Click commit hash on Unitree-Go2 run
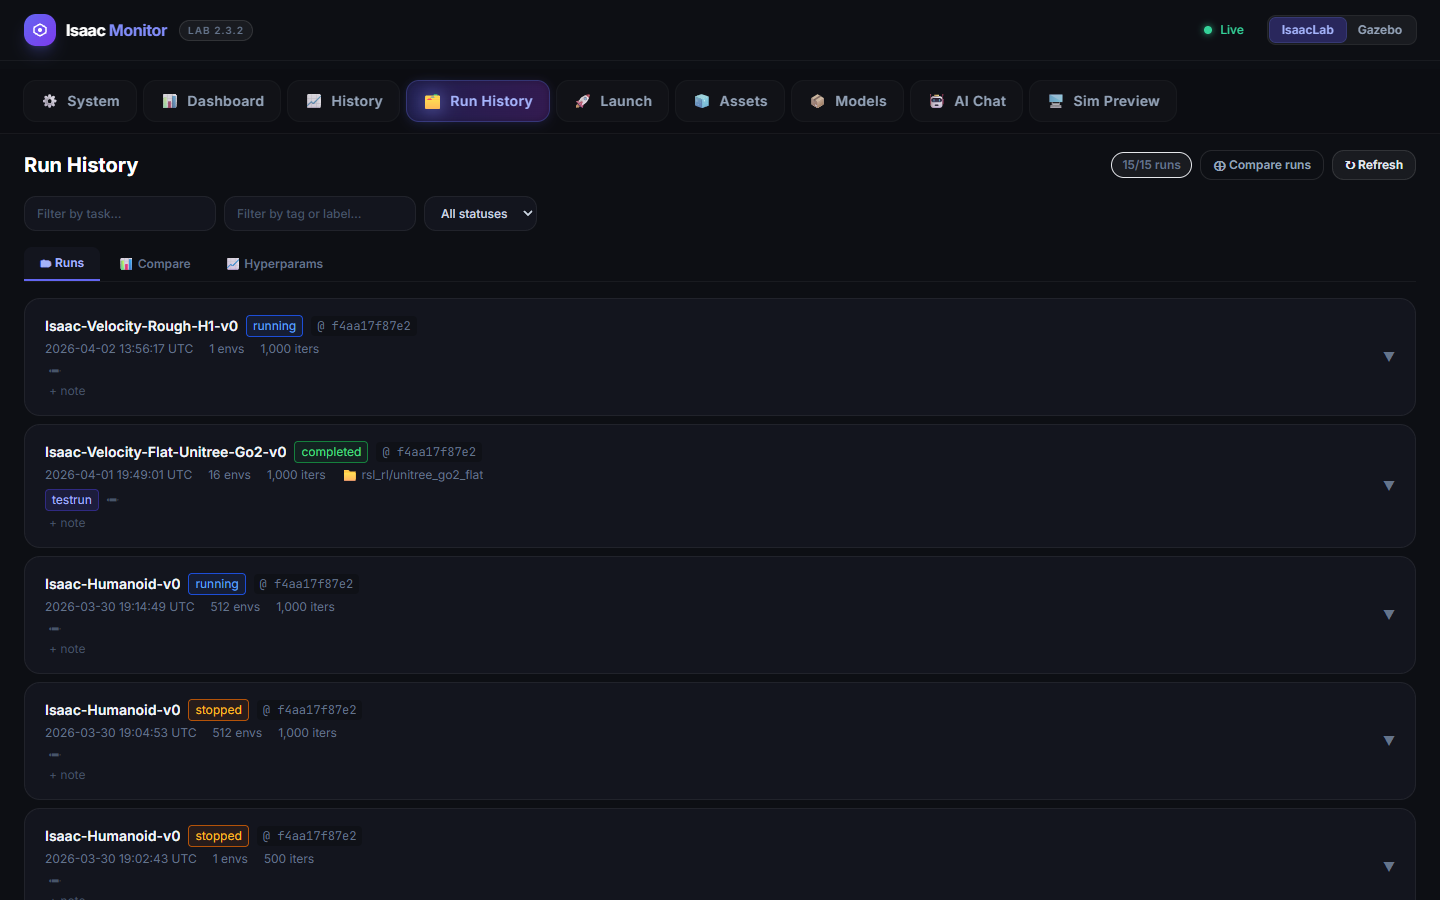The image size is (1440, 900). [429, 452]
